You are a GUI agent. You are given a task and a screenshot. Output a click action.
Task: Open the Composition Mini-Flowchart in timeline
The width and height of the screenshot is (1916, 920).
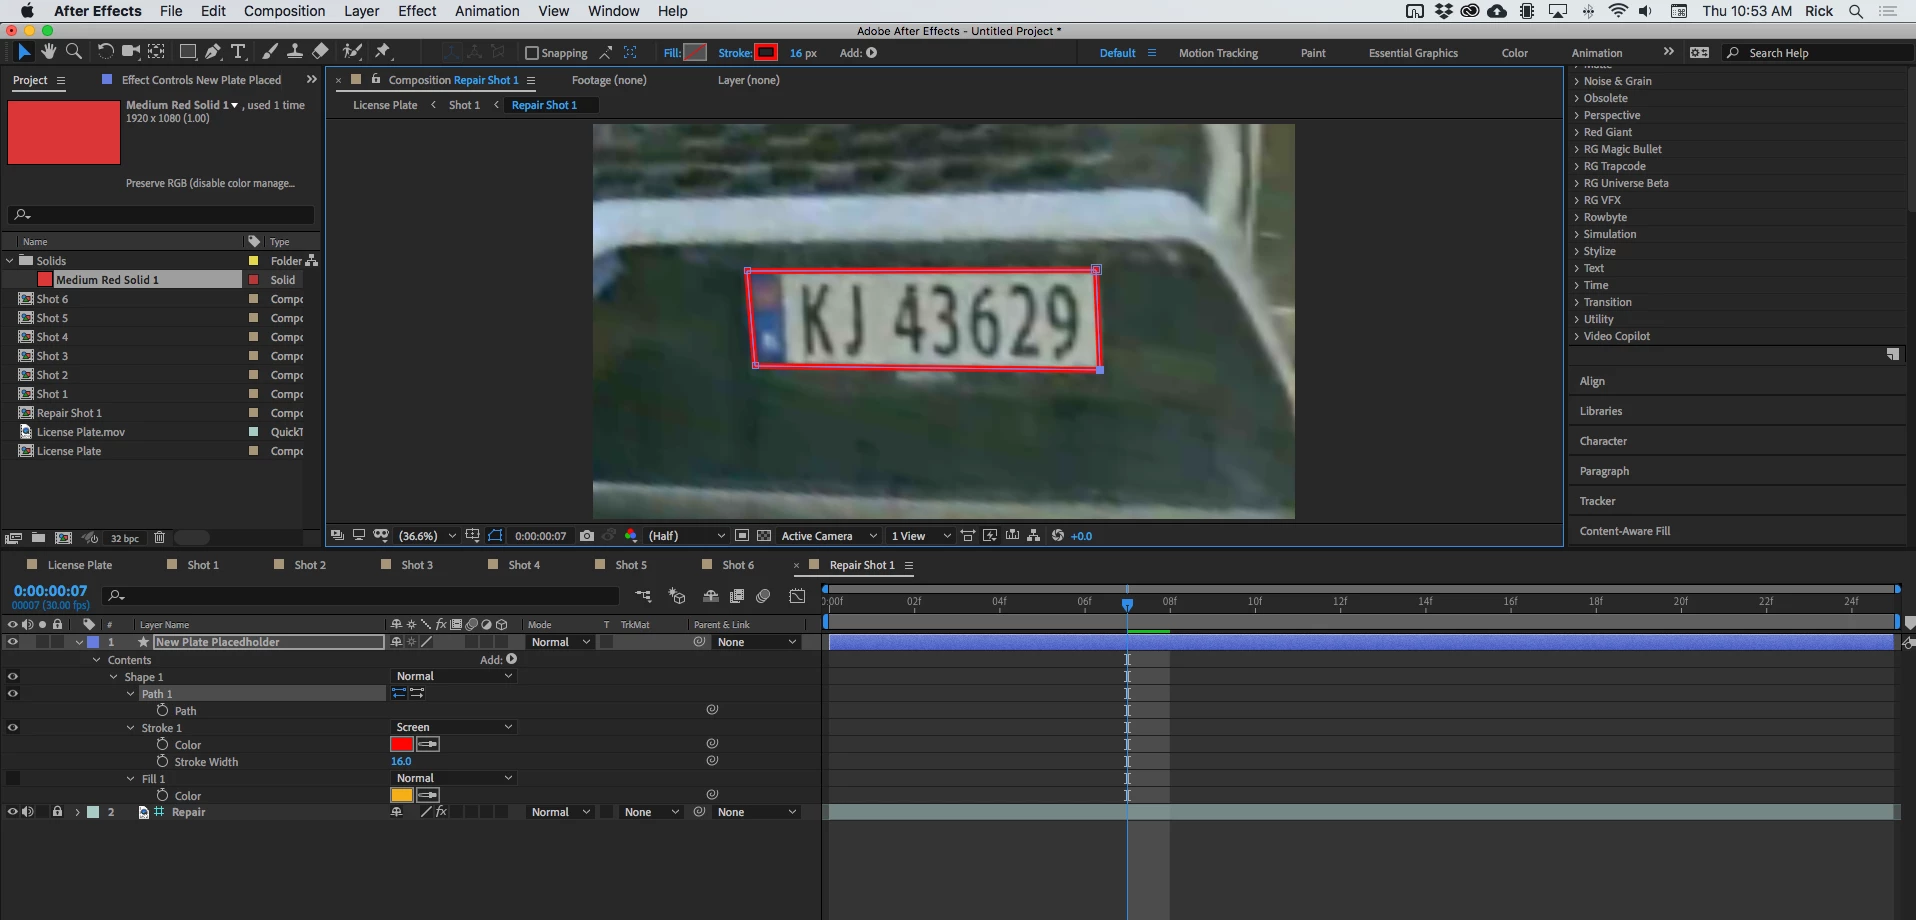coord(643,596)
